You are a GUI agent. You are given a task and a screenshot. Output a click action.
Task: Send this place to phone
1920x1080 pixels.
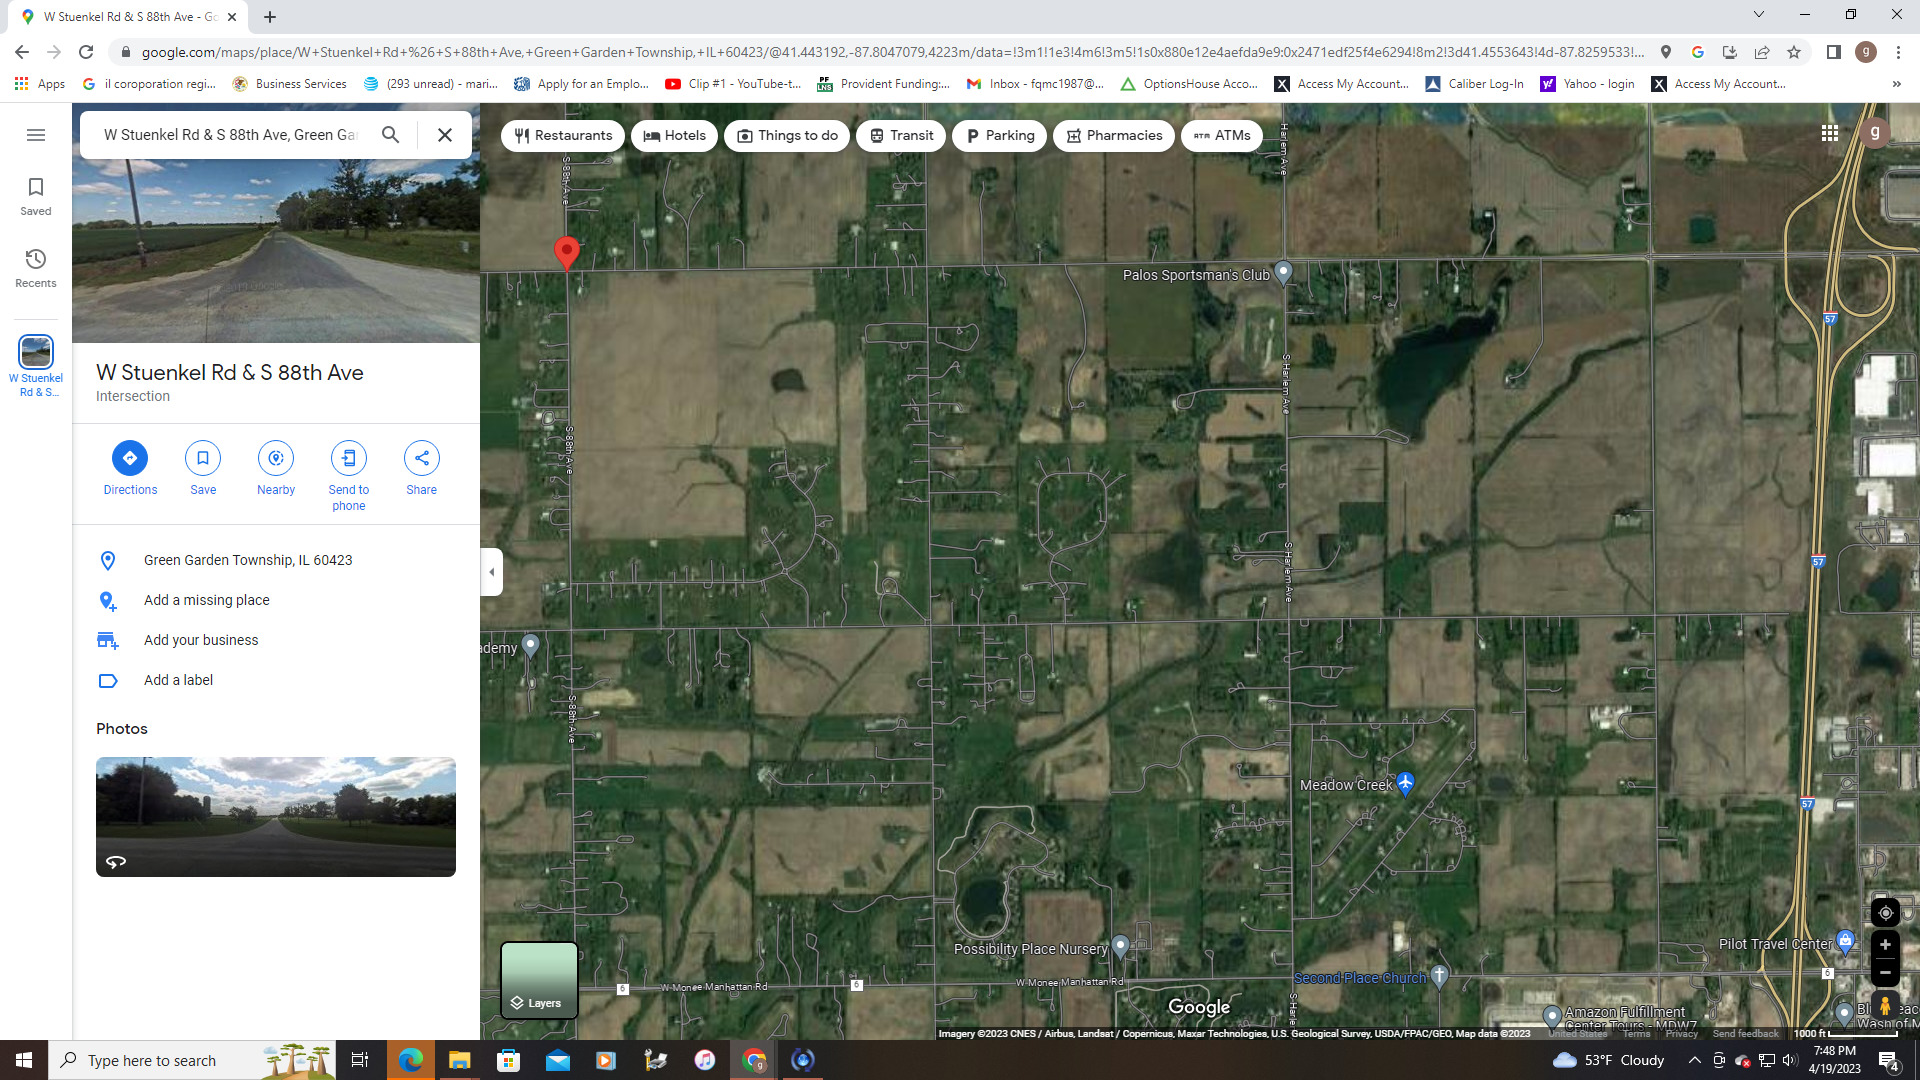[x=349, y=476]
